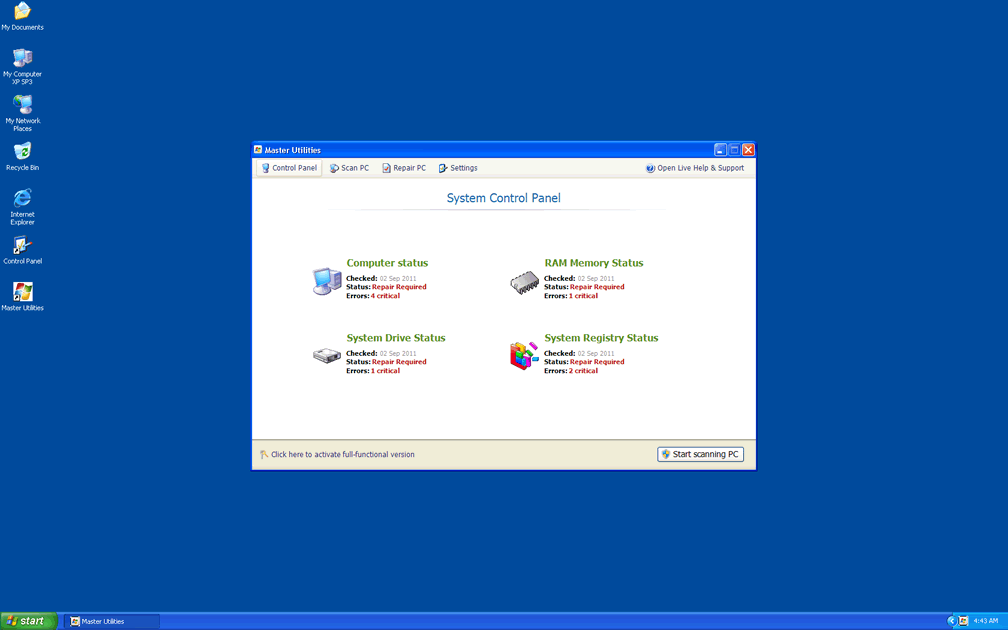
Task: Select the Control Panel tab
Action: click(289, 168)
